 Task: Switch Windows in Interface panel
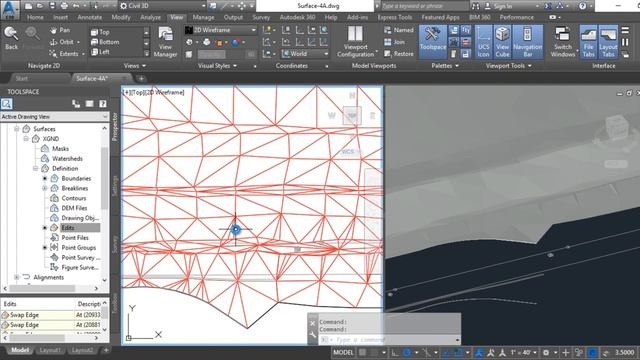pos(562,42)
